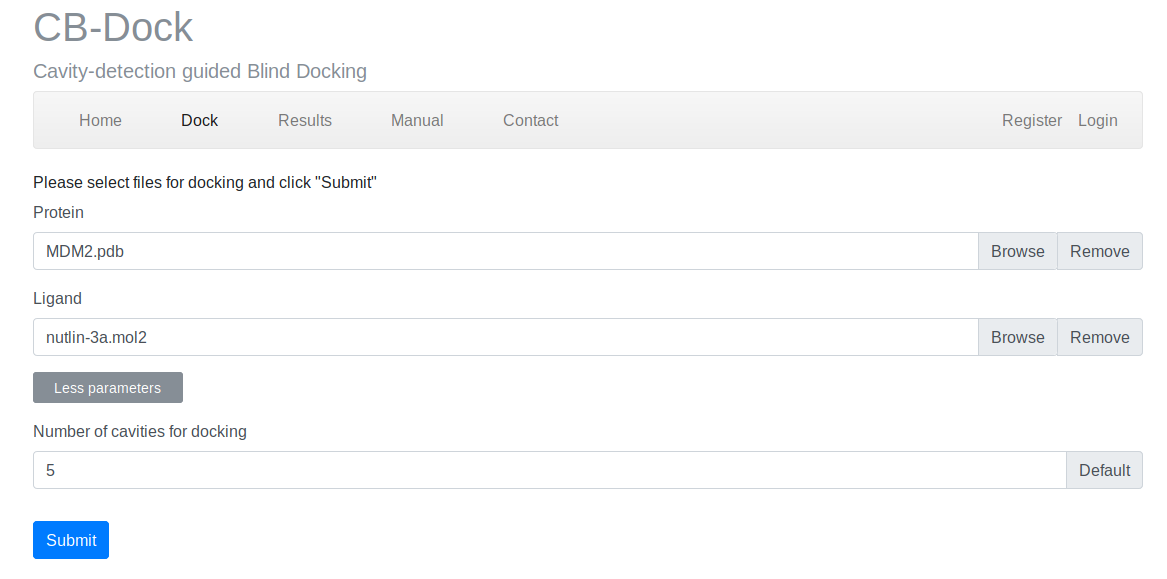This screenshot has height=579, width=1167.
Task: Switch to the Dock tab
Action: click(199, 120)
